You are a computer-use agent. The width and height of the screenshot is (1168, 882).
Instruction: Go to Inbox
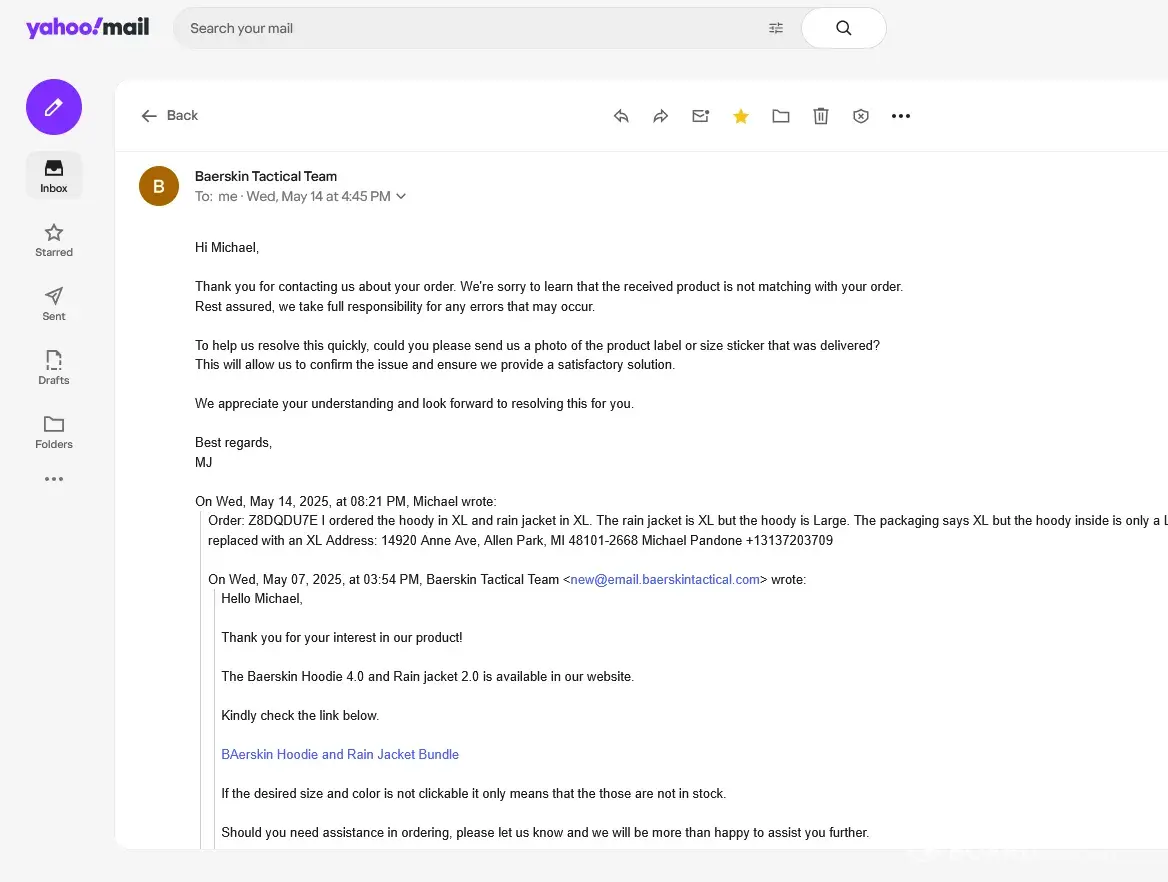tap(54, 176)
